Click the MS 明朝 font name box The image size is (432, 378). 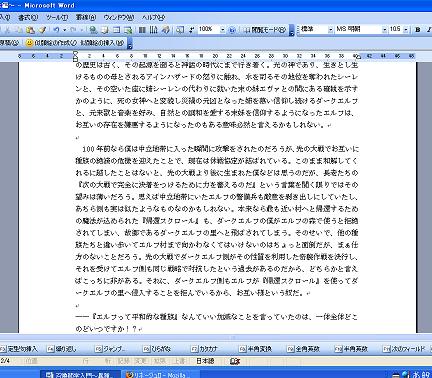(x=358, y=29)
